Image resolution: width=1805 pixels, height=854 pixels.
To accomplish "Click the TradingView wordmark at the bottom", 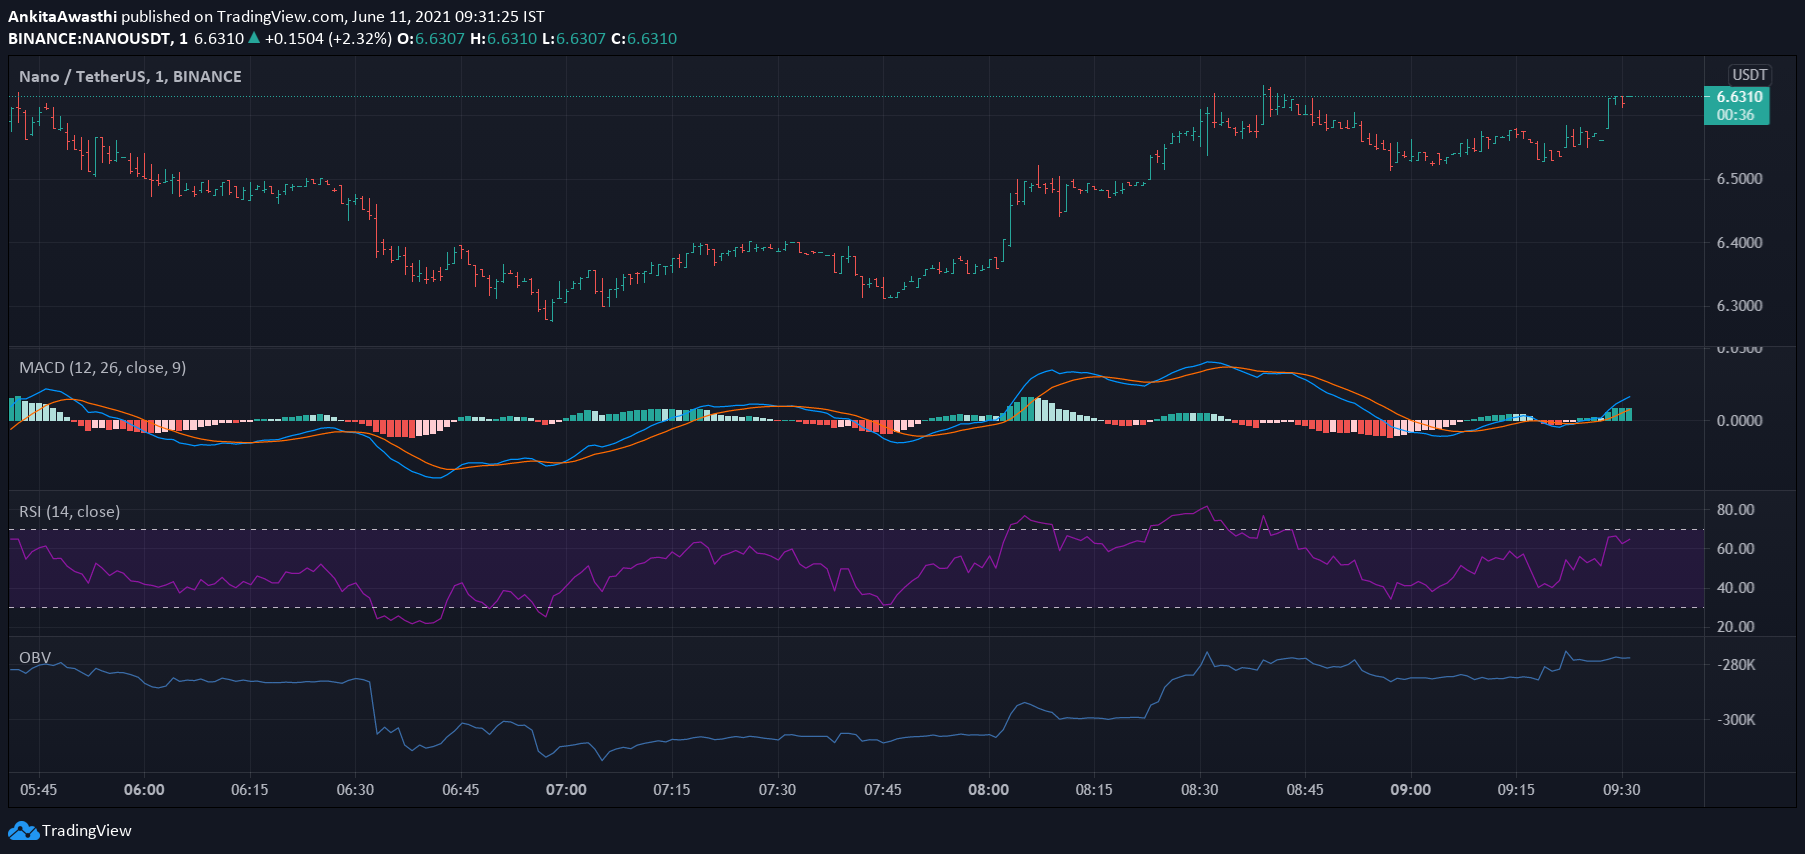I will pos(87,831).
